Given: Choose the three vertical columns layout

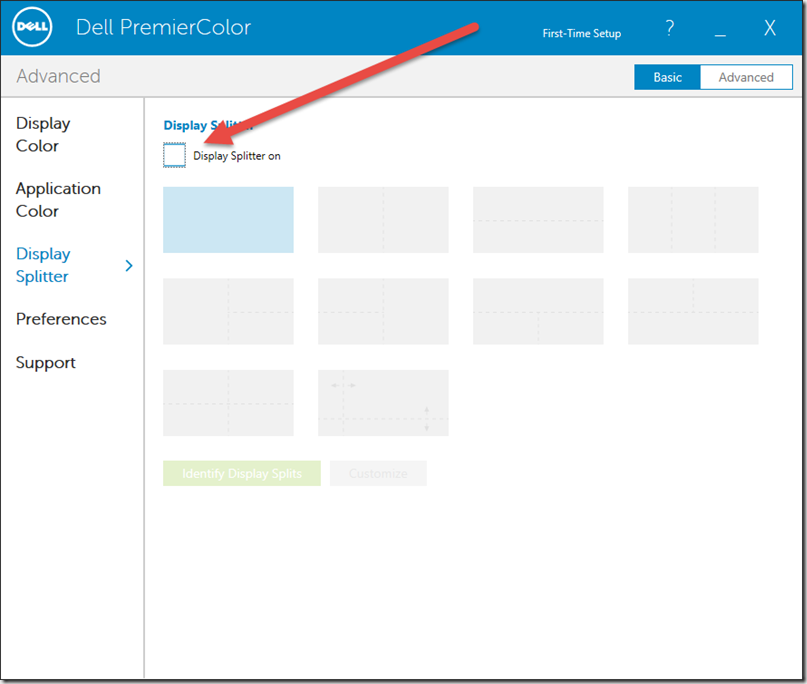Looking at the screenshot, I should click(693, 220).
